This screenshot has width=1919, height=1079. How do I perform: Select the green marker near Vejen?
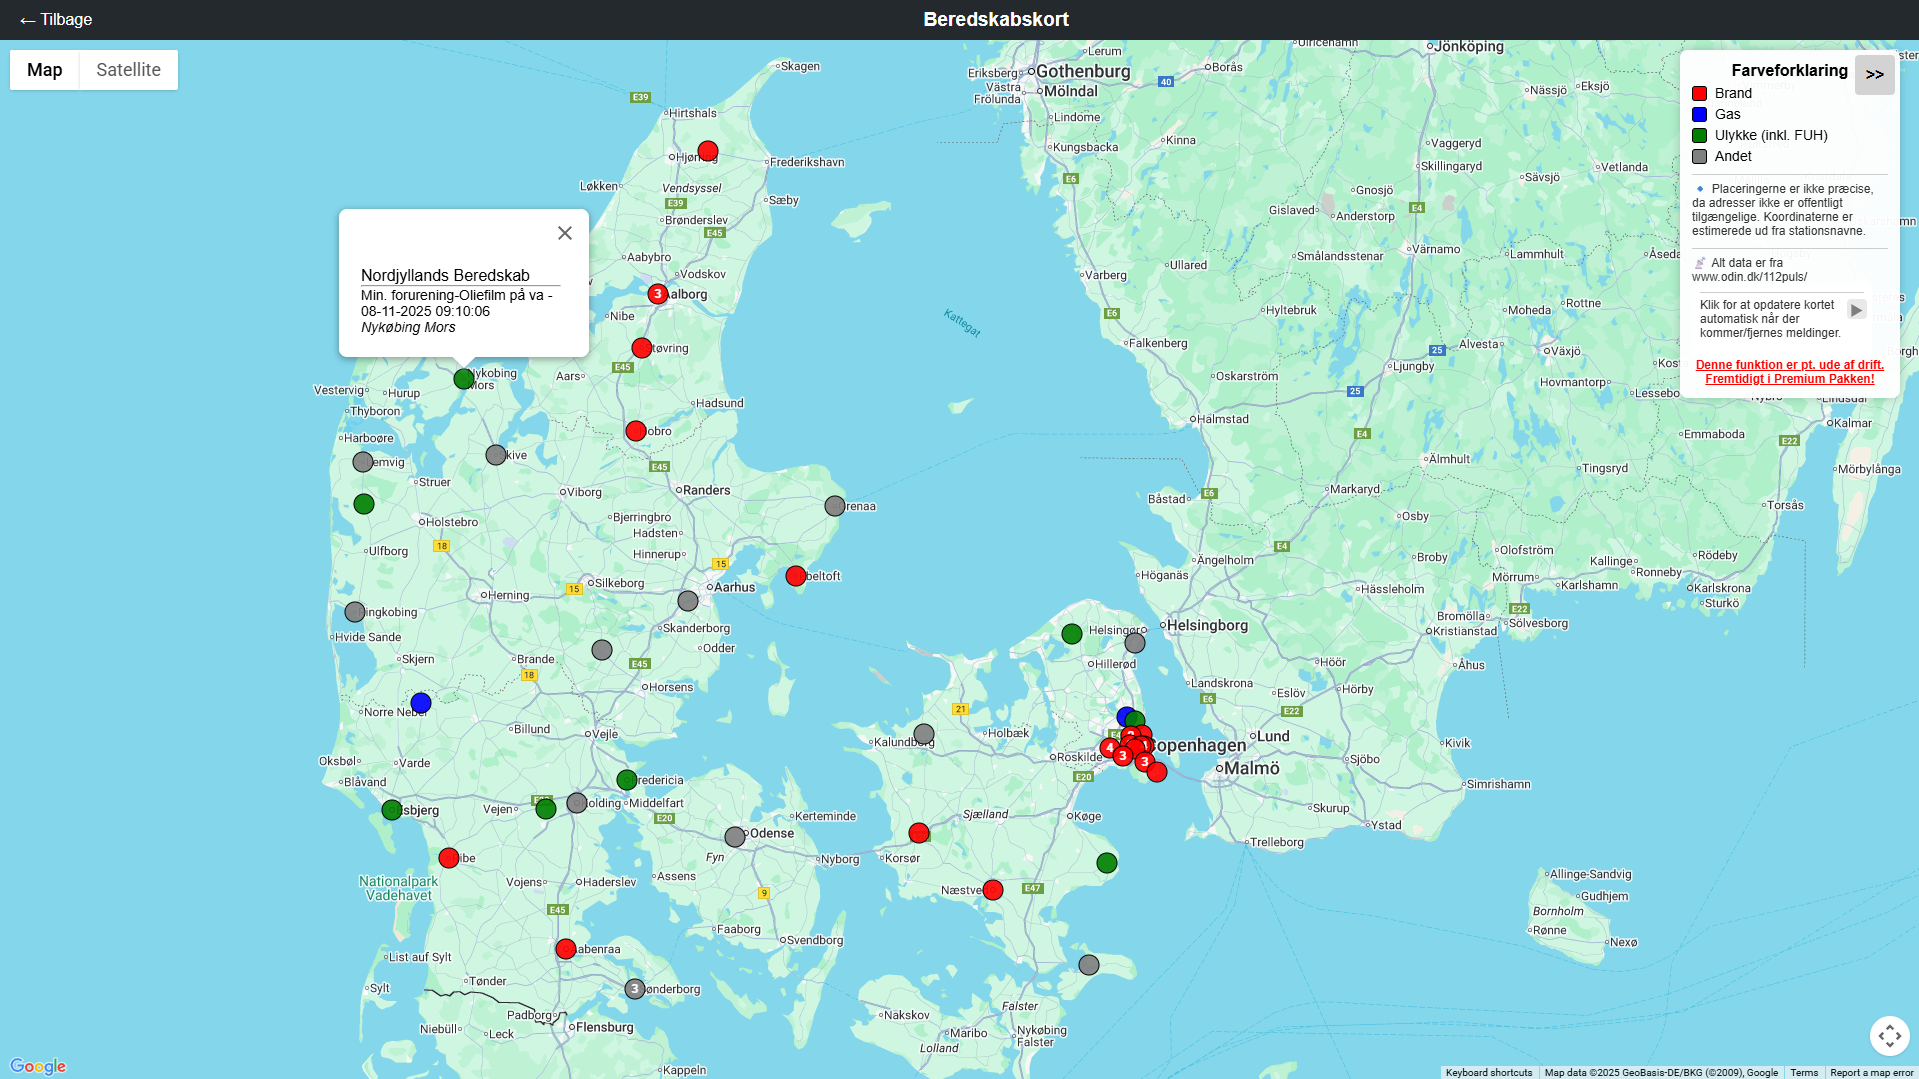coord(546,809)
